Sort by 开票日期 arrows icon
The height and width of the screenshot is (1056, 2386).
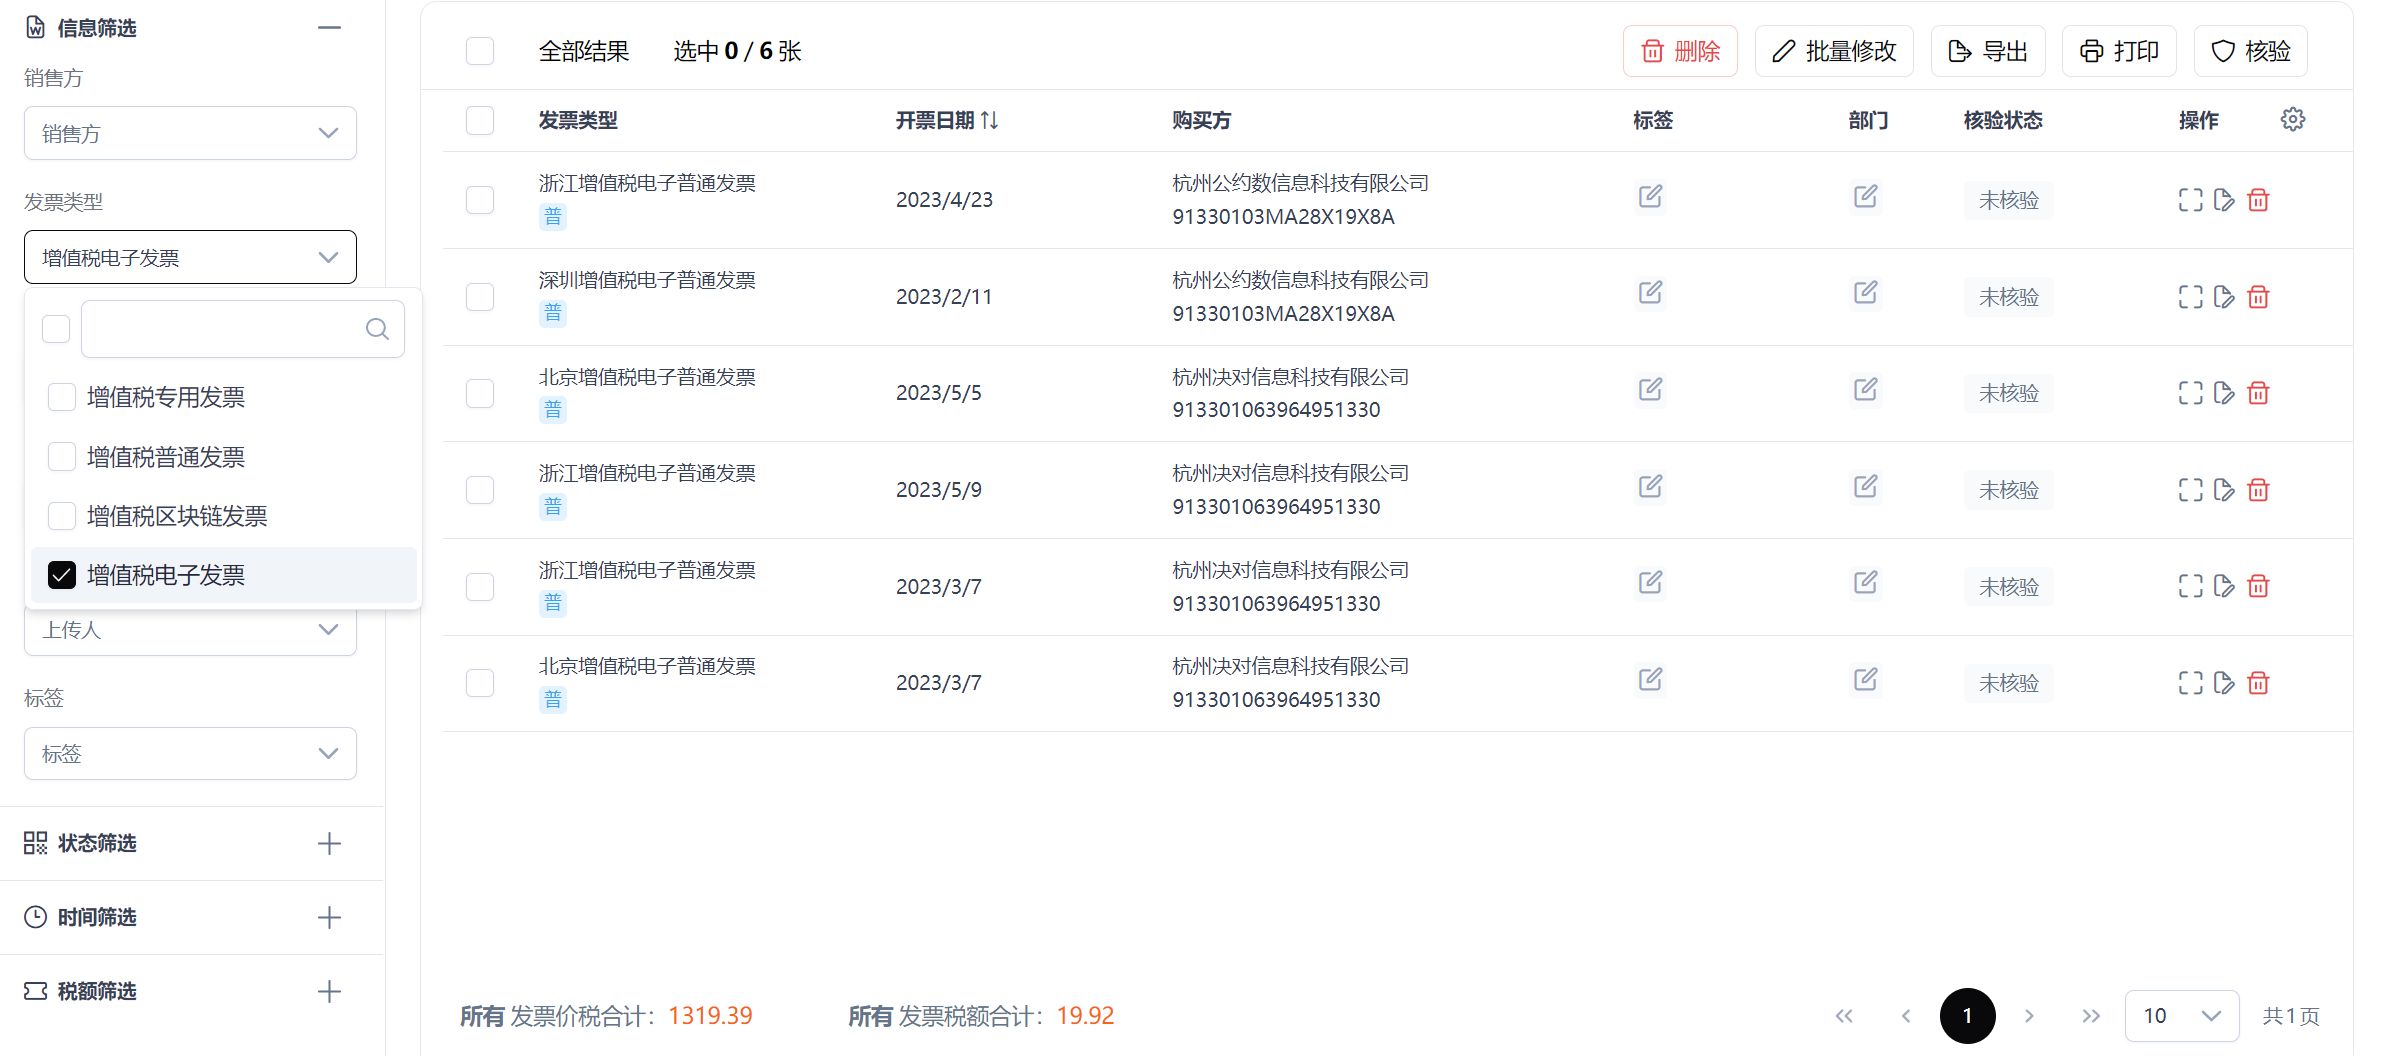pyautogui.click(x=989, y=120)
